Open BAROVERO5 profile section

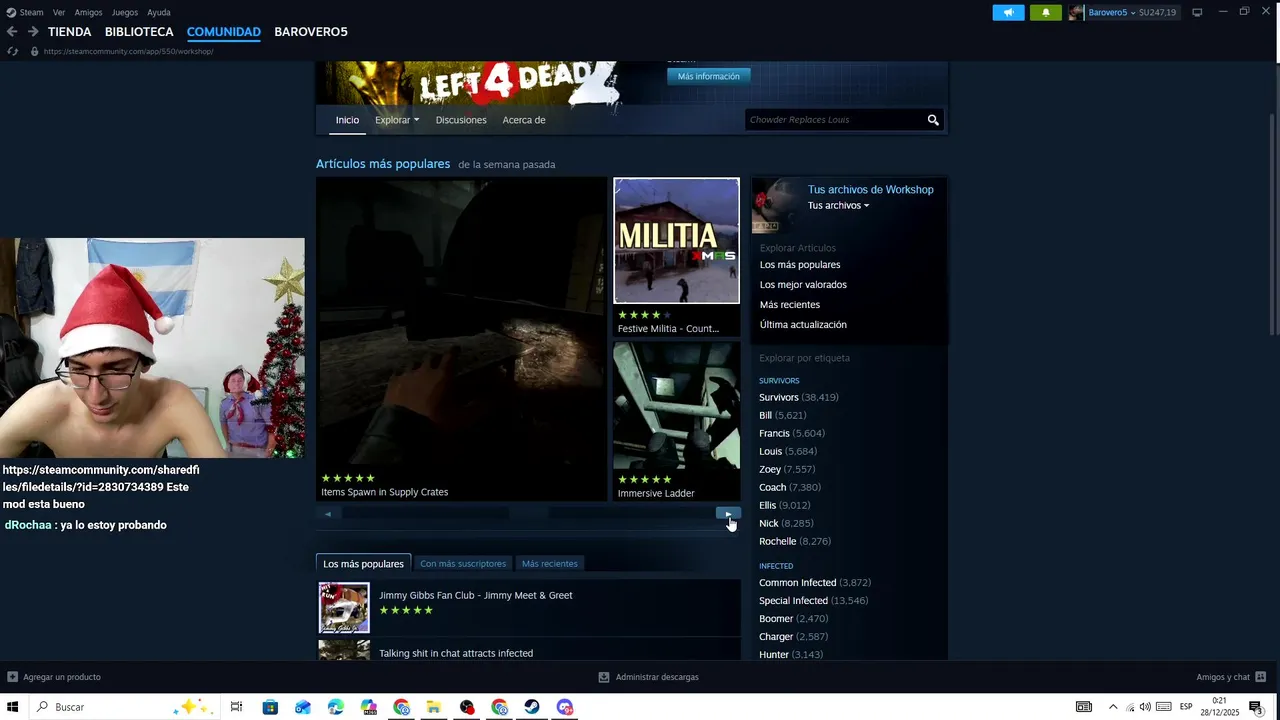click(311, 32)
